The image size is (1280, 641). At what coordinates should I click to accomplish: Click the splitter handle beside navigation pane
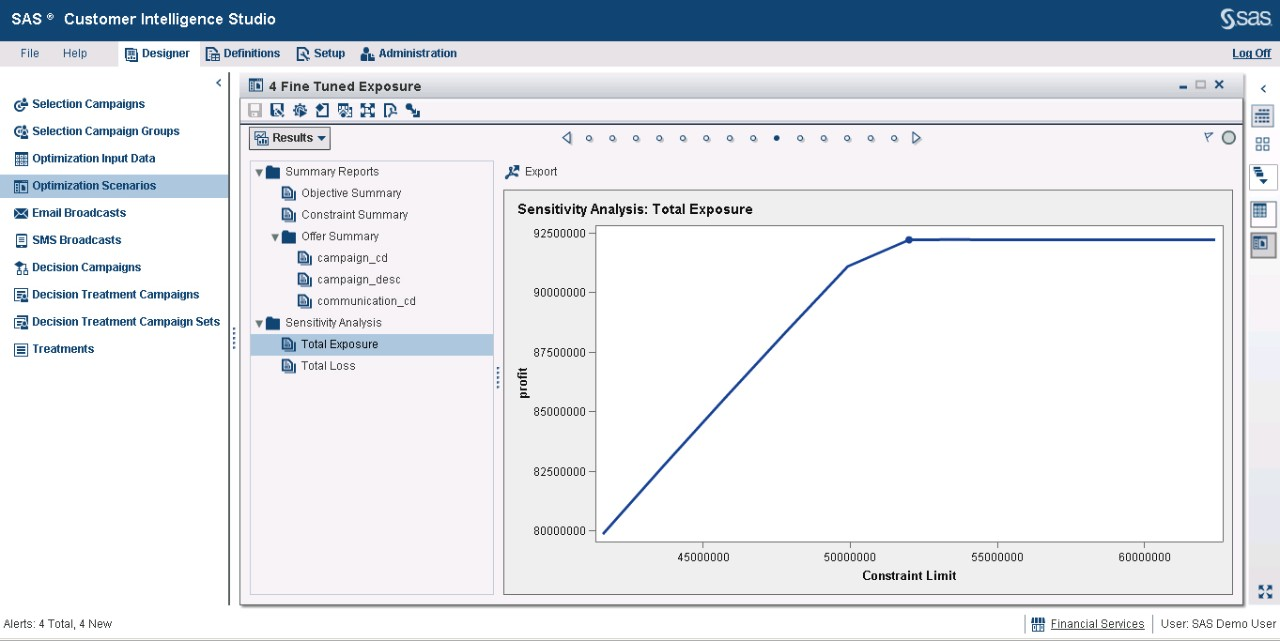point(234,339)
